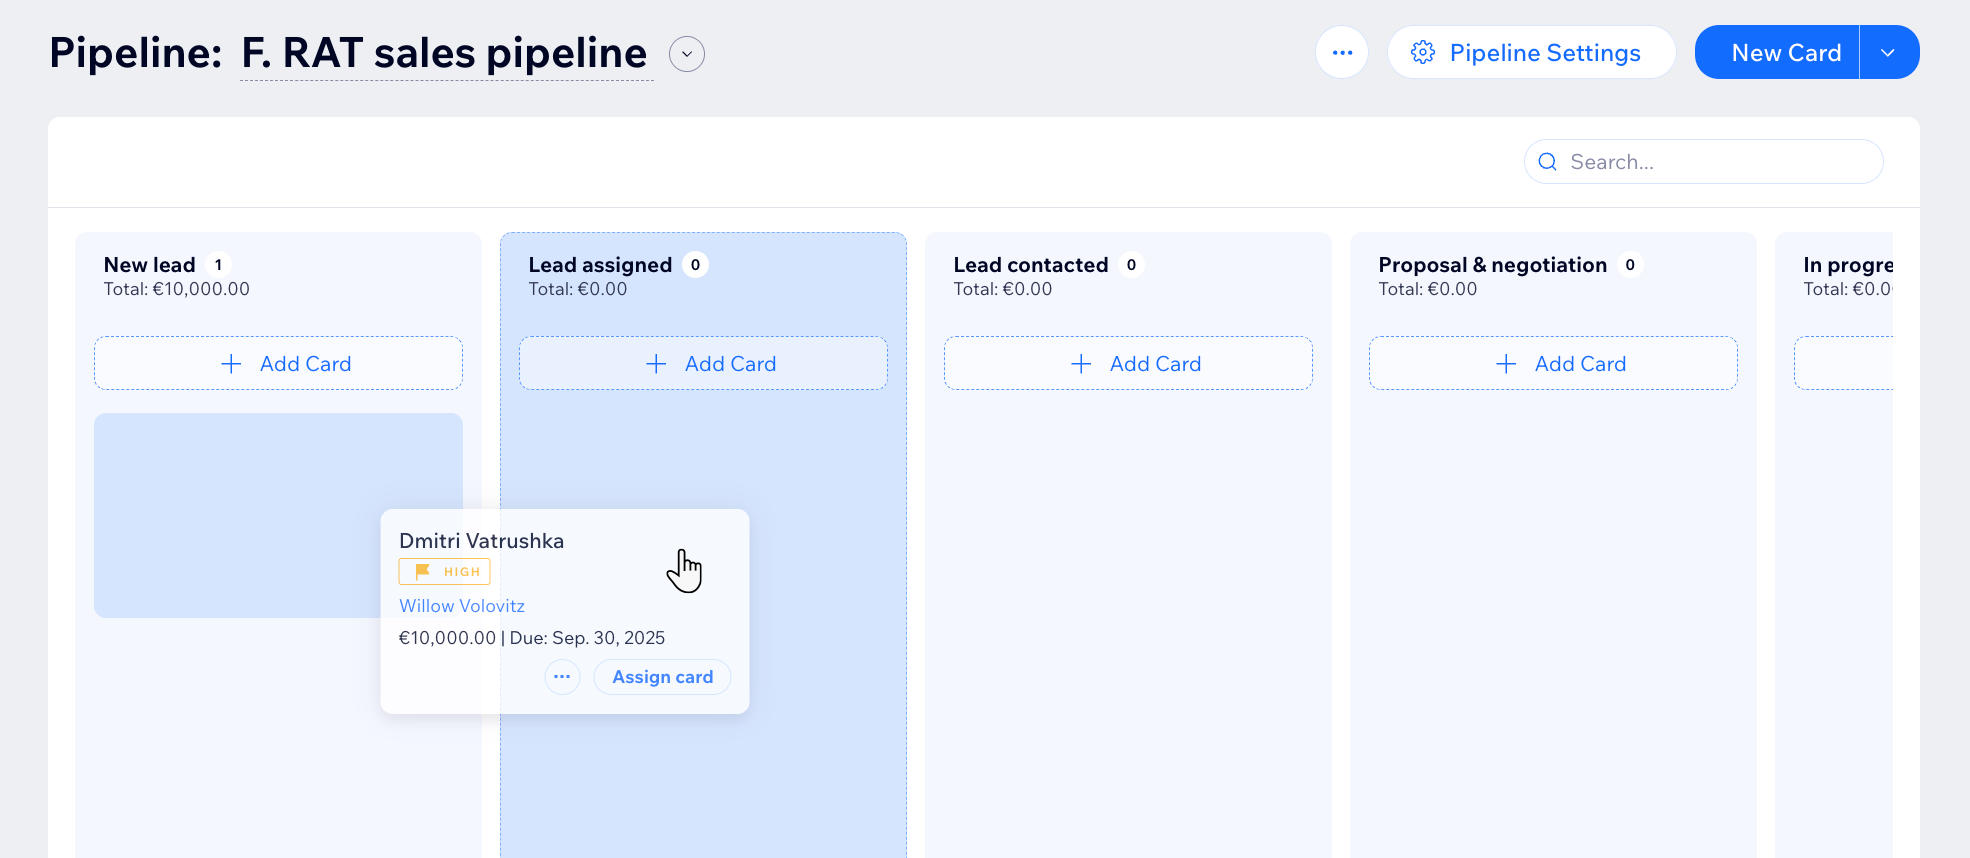The width and height of the screenshot is (1970, 858).
Task: Open the pipeline more options ellipsis menu
Action: point(1342,53)
